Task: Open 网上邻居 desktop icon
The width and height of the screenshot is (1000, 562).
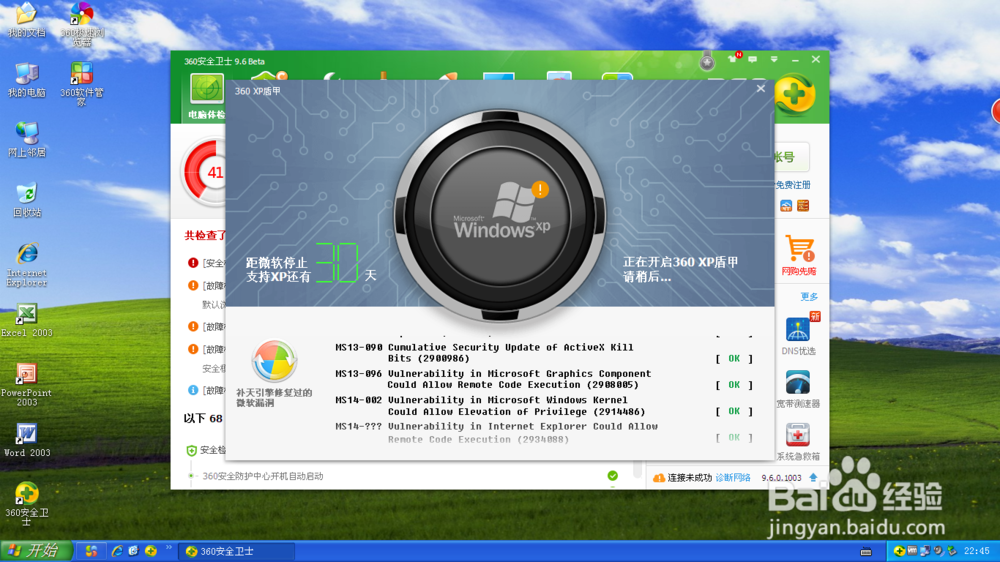Action: (26, 139)
